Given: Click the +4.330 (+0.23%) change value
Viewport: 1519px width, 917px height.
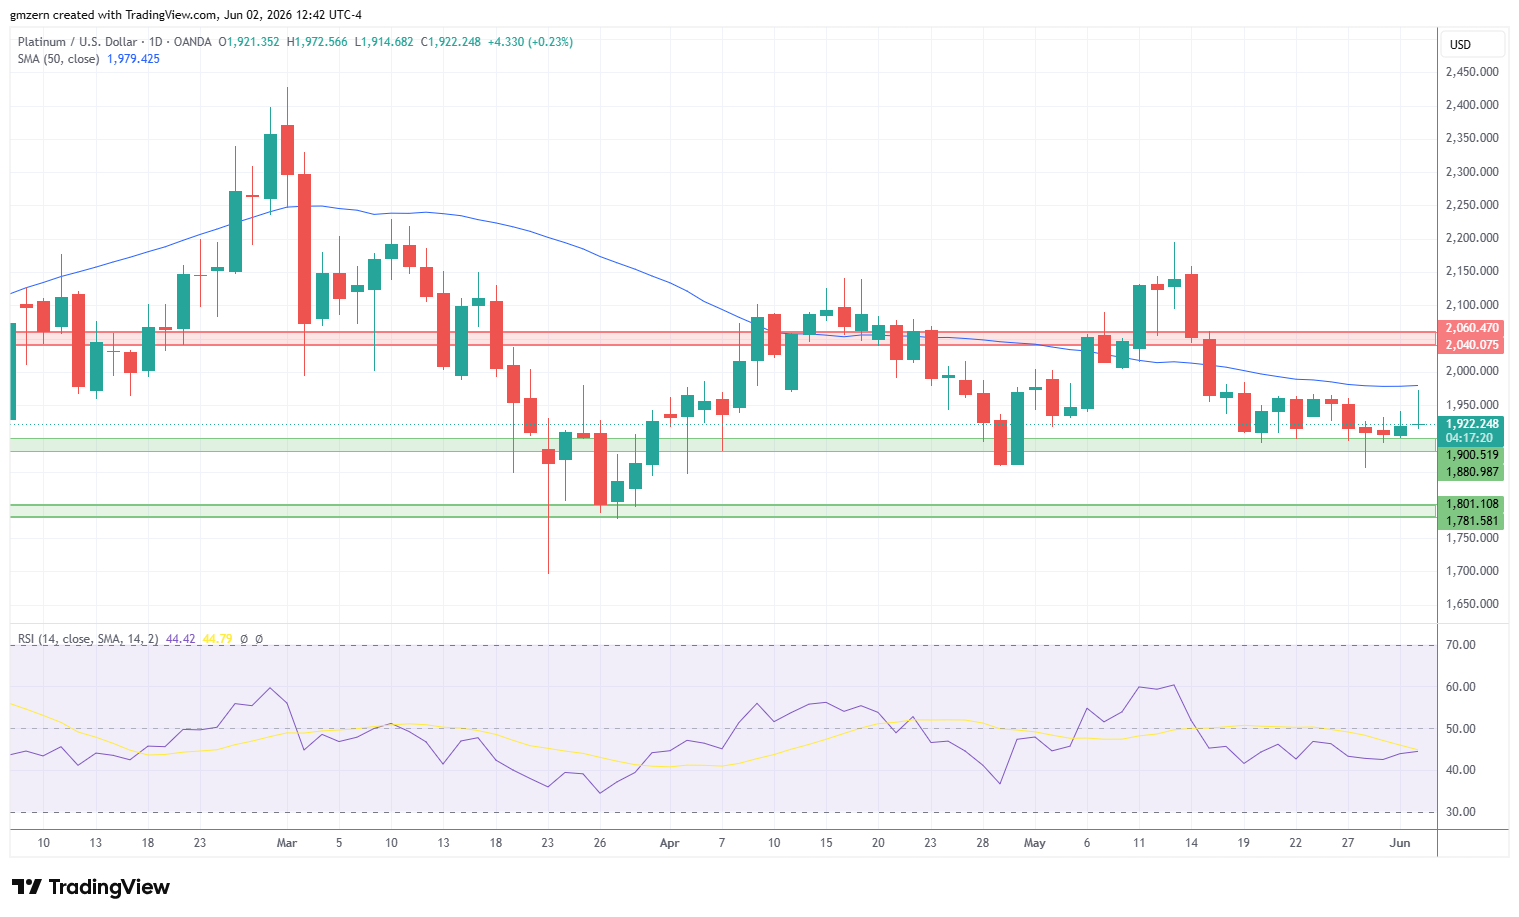Looking at the screenshot, I should 530,42.
